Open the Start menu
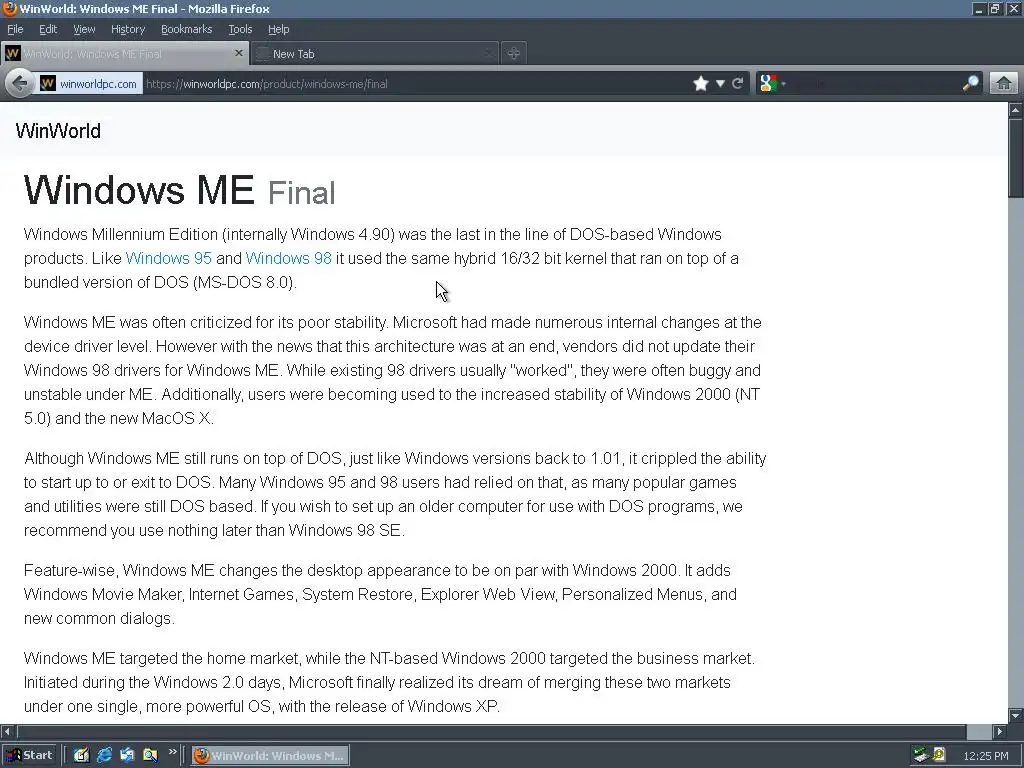This screenshot has height=768, width=1024. pyautogui.click(x=29, y=755)
